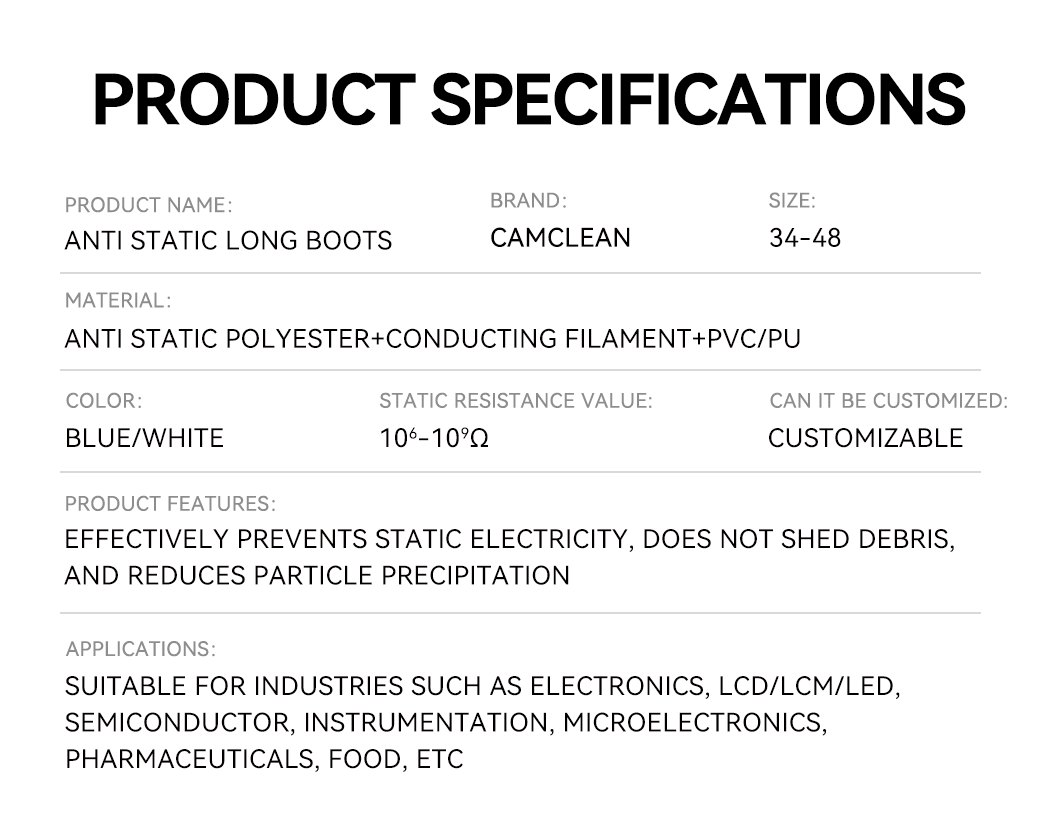Image resolution: width=1060 pixels, height=813 pixels.
Task: Click the BRAND label
Action: pyautogui.click(x=528, y=201)
